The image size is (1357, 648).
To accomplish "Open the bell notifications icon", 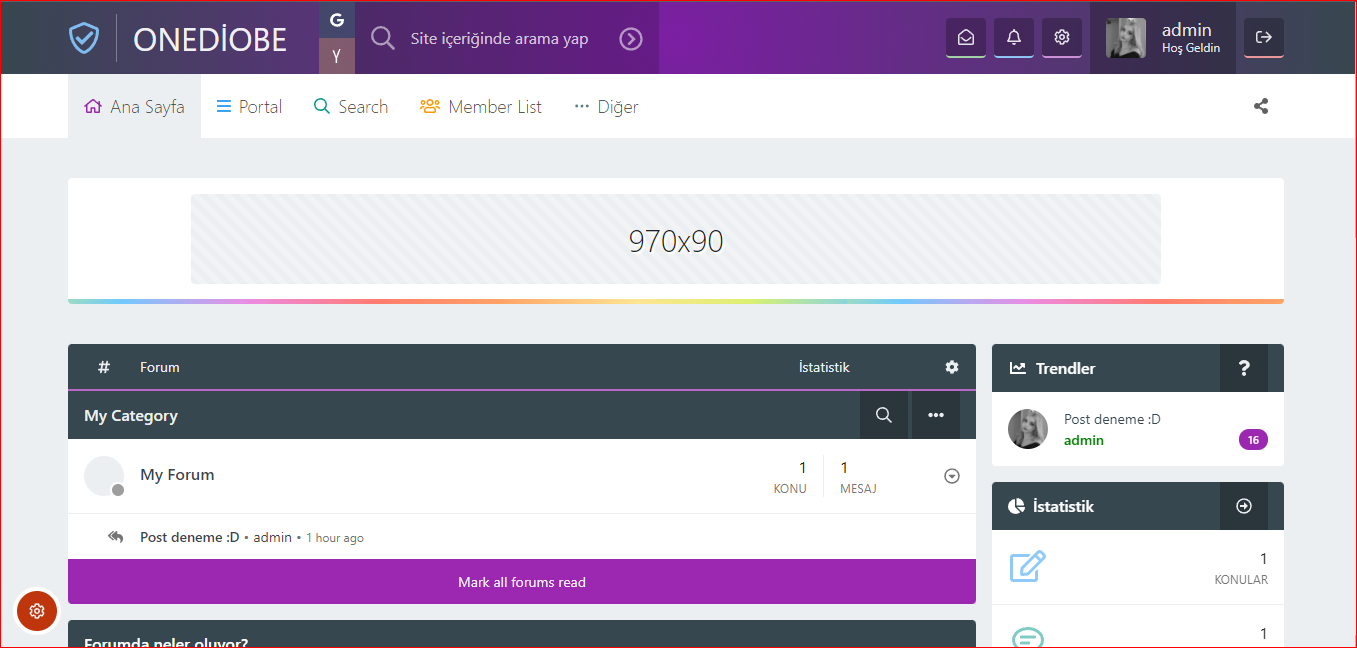I will [x=1013, y=38].
